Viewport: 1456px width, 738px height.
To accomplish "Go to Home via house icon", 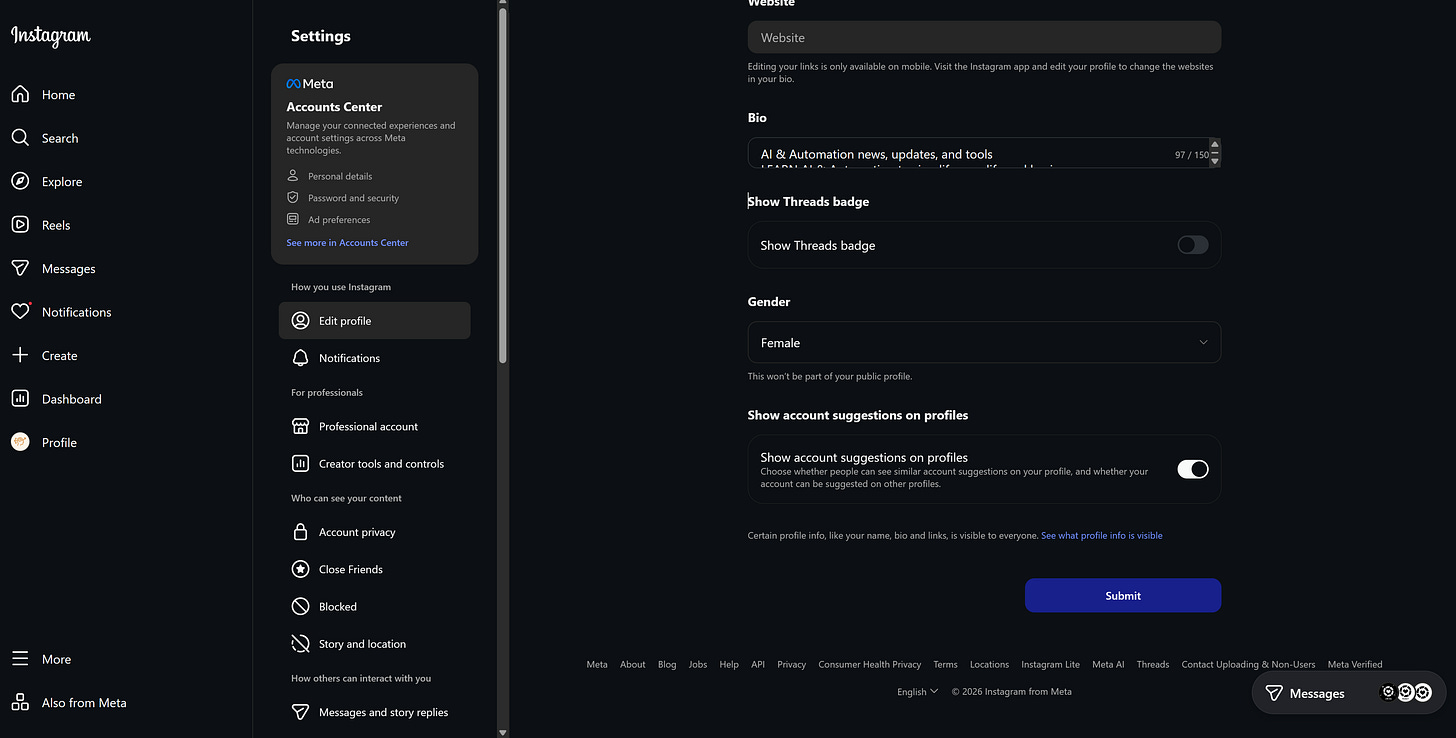I will coord(20,94).
